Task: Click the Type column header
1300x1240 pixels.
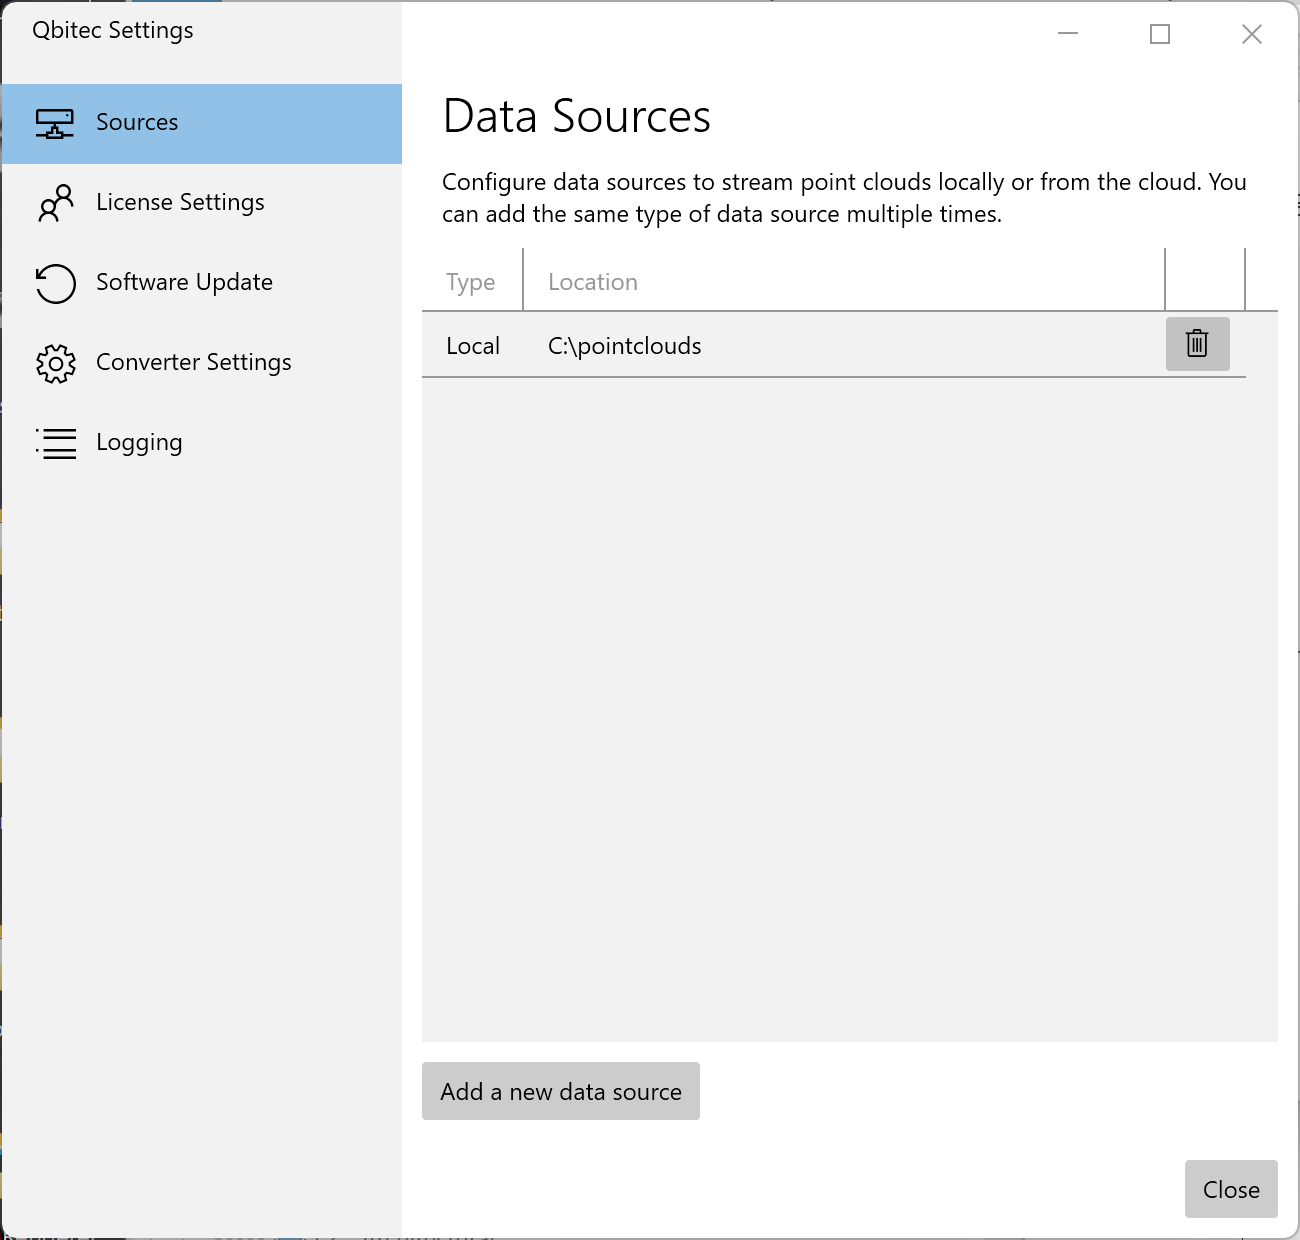Action: pos(470,282)
